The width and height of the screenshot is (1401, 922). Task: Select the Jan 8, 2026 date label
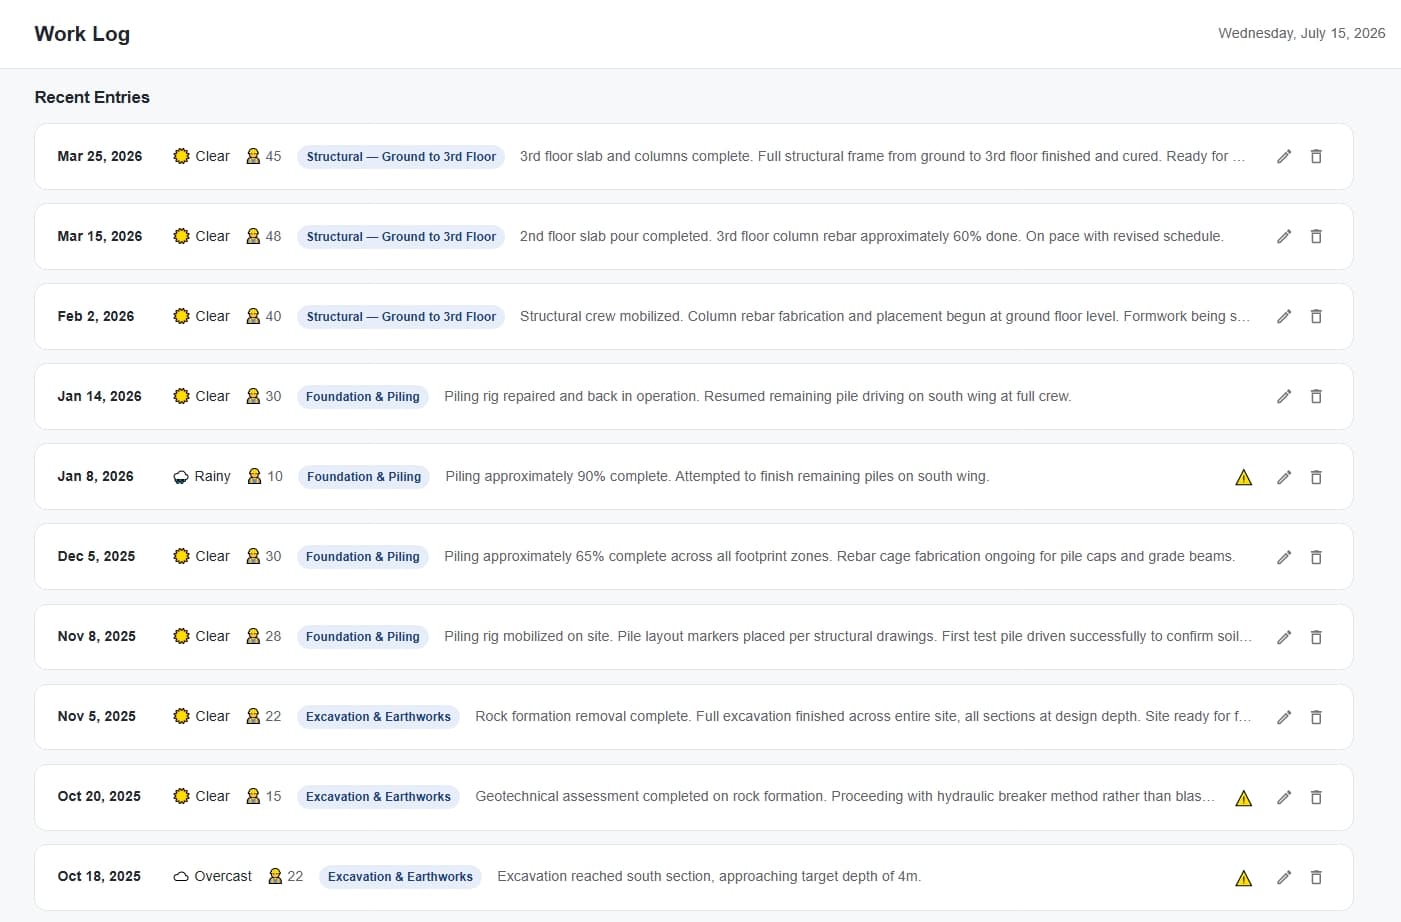[x=95, y=476]
